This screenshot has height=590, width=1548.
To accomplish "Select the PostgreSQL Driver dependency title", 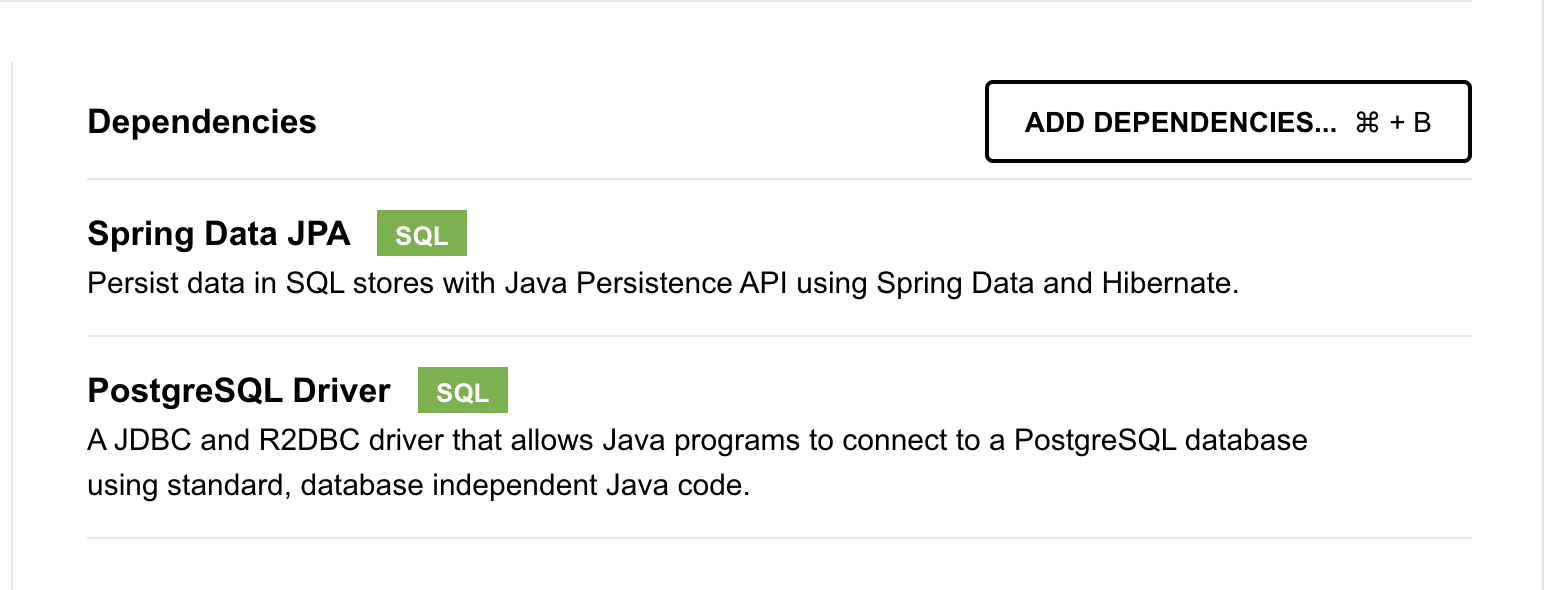I will 239,390.
